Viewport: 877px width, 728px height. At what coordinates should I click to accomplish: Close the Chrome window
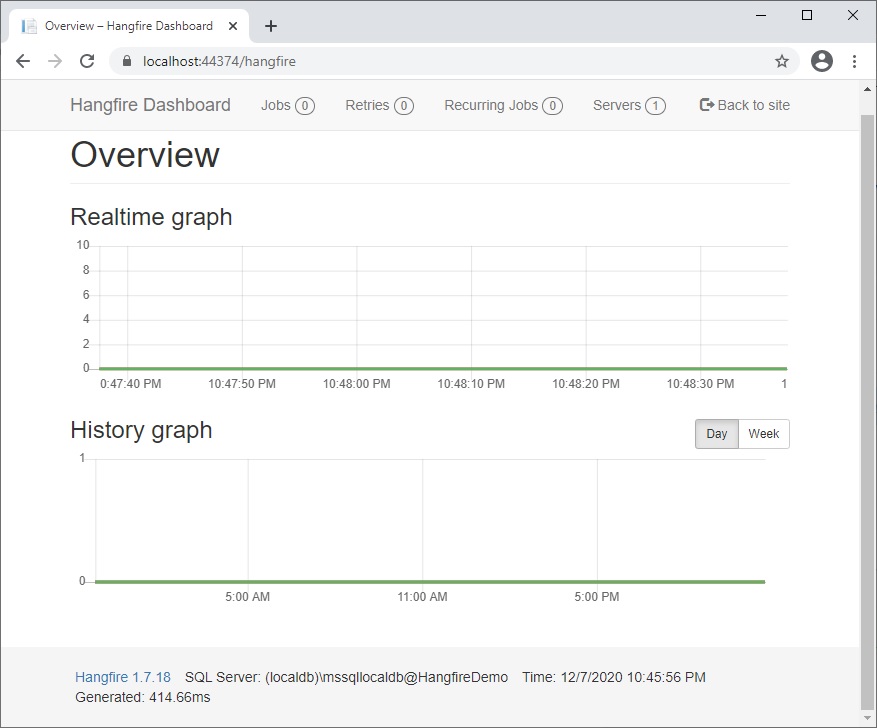(x=852, y=15)
